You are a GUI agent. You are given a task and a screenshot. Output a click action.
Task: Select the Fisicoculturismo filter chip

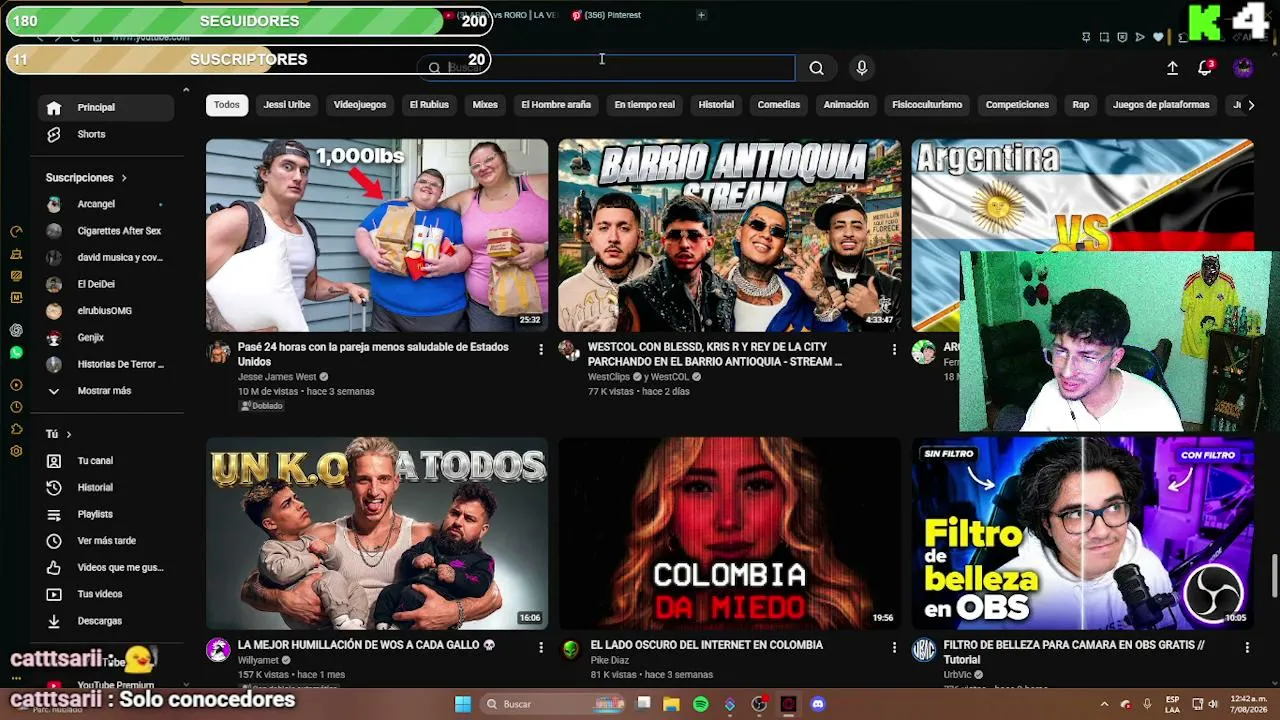(927, 105)
